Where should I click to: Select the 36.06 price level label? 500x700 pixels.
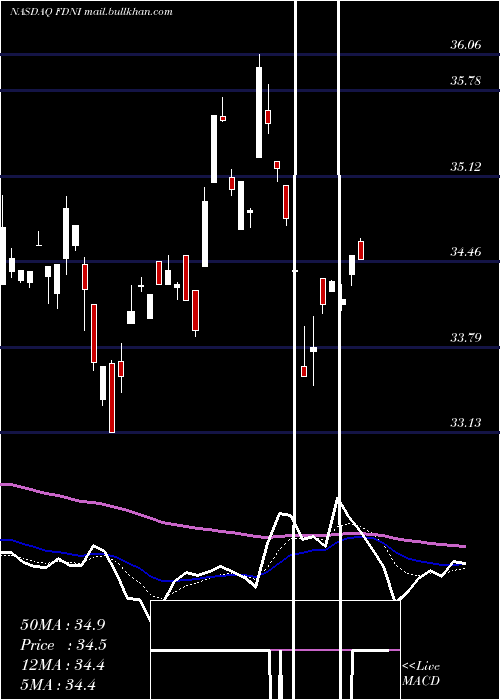click(x=466, y=45)
